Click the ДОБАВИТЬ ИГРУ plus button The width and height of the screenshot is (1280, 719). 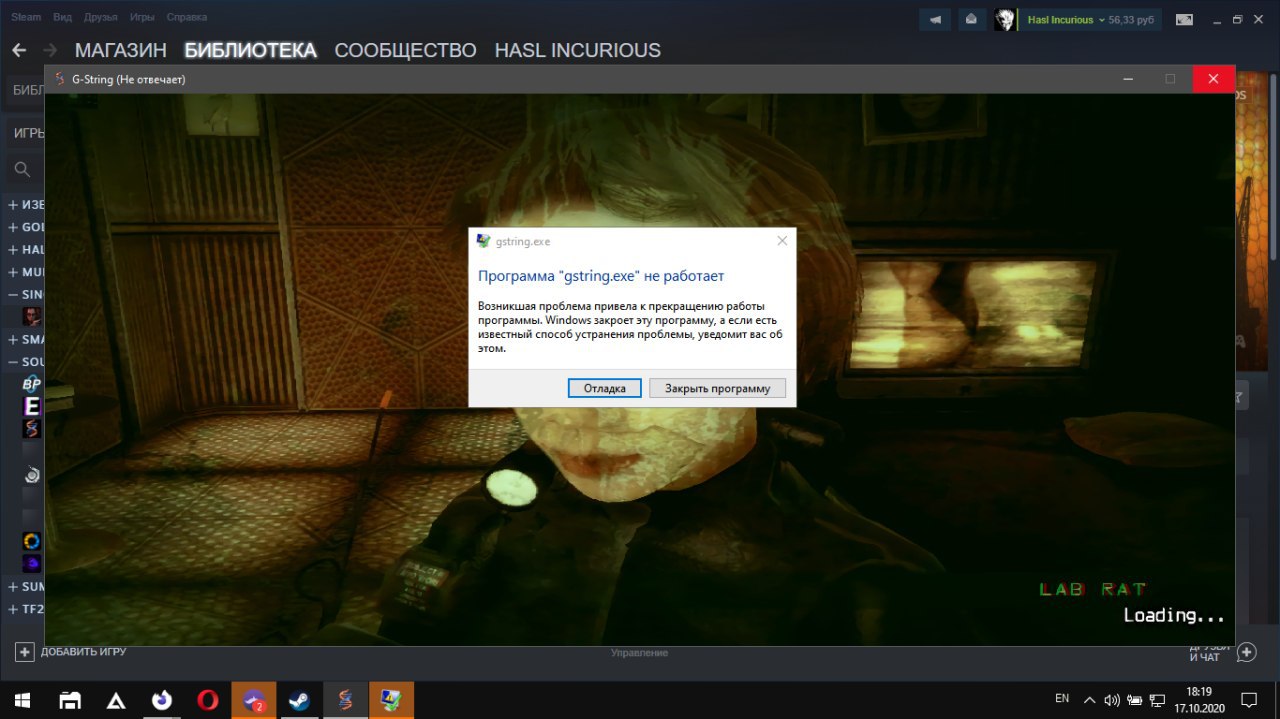[x=24, y=652]
